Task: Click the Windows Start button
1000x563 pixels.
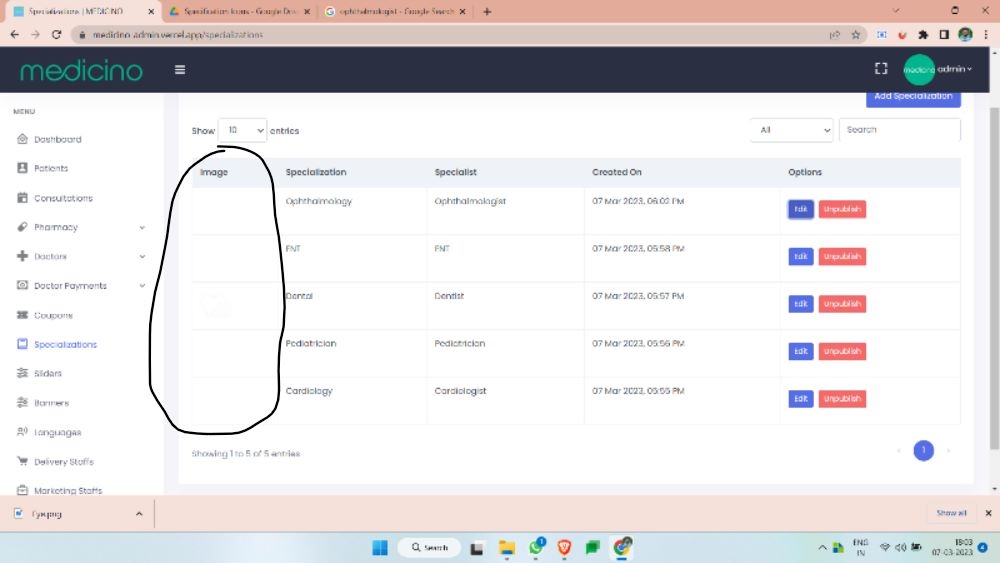Action: pos(380,547)
